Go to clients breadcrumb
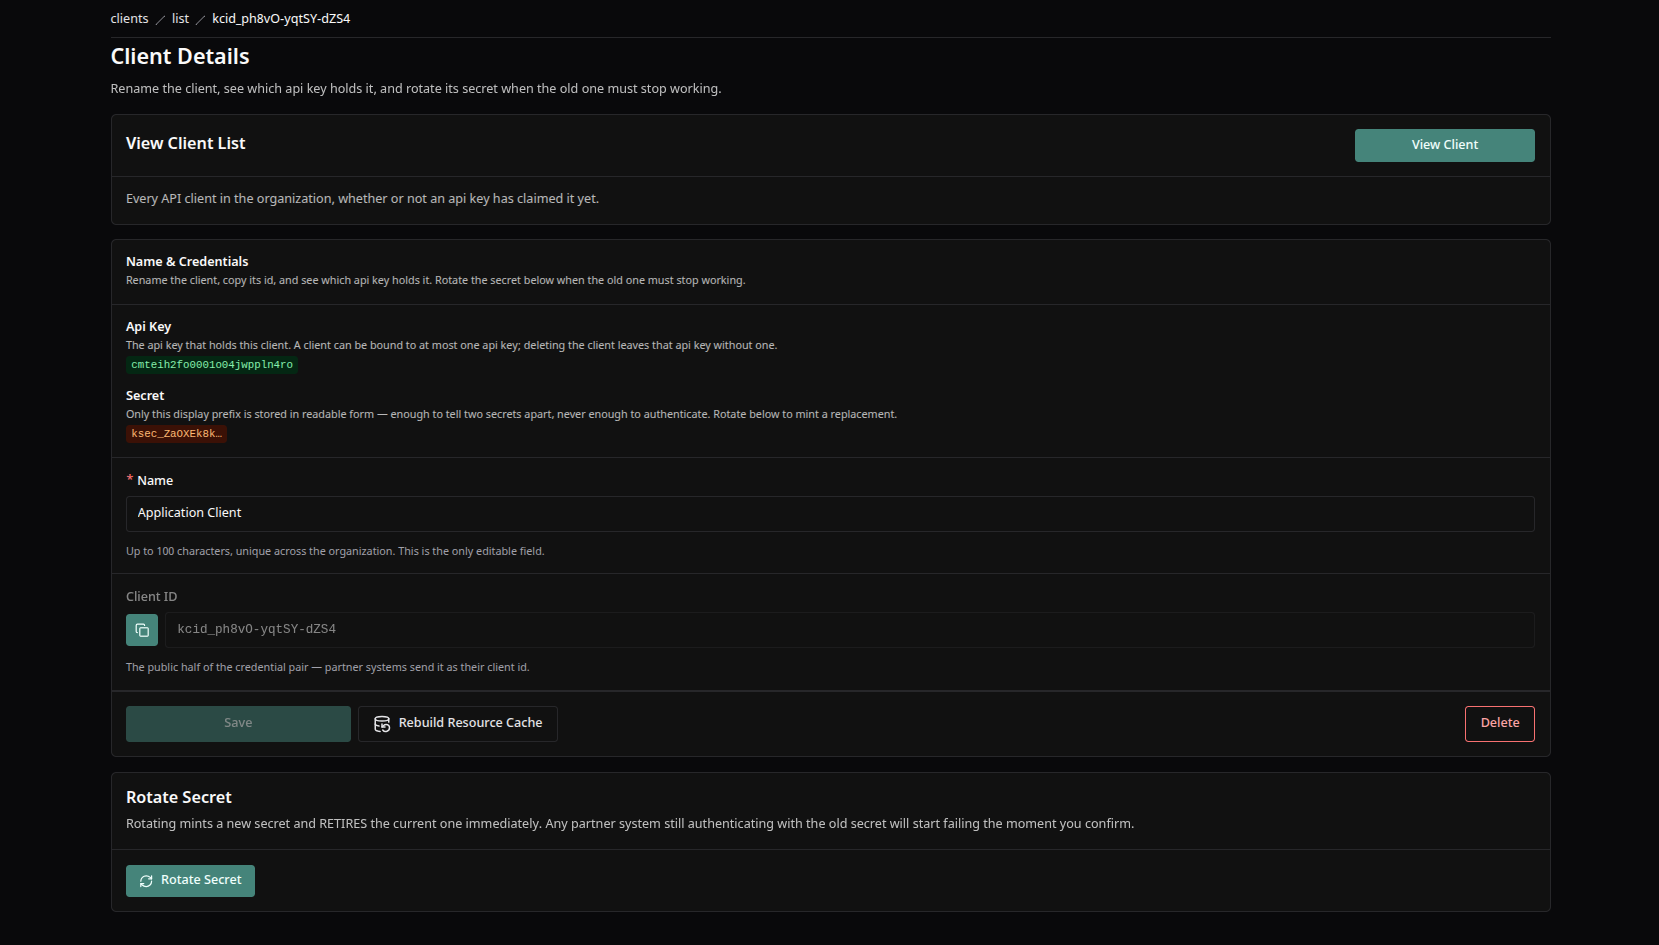This screenshot has height=945, width=1659. [129, 19]
